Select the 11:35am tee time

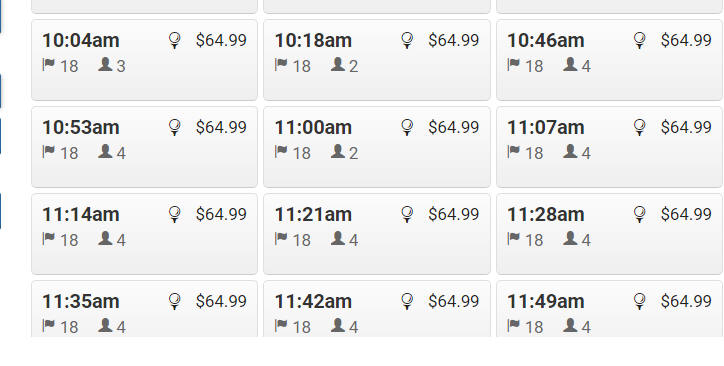tap(144, 309)
